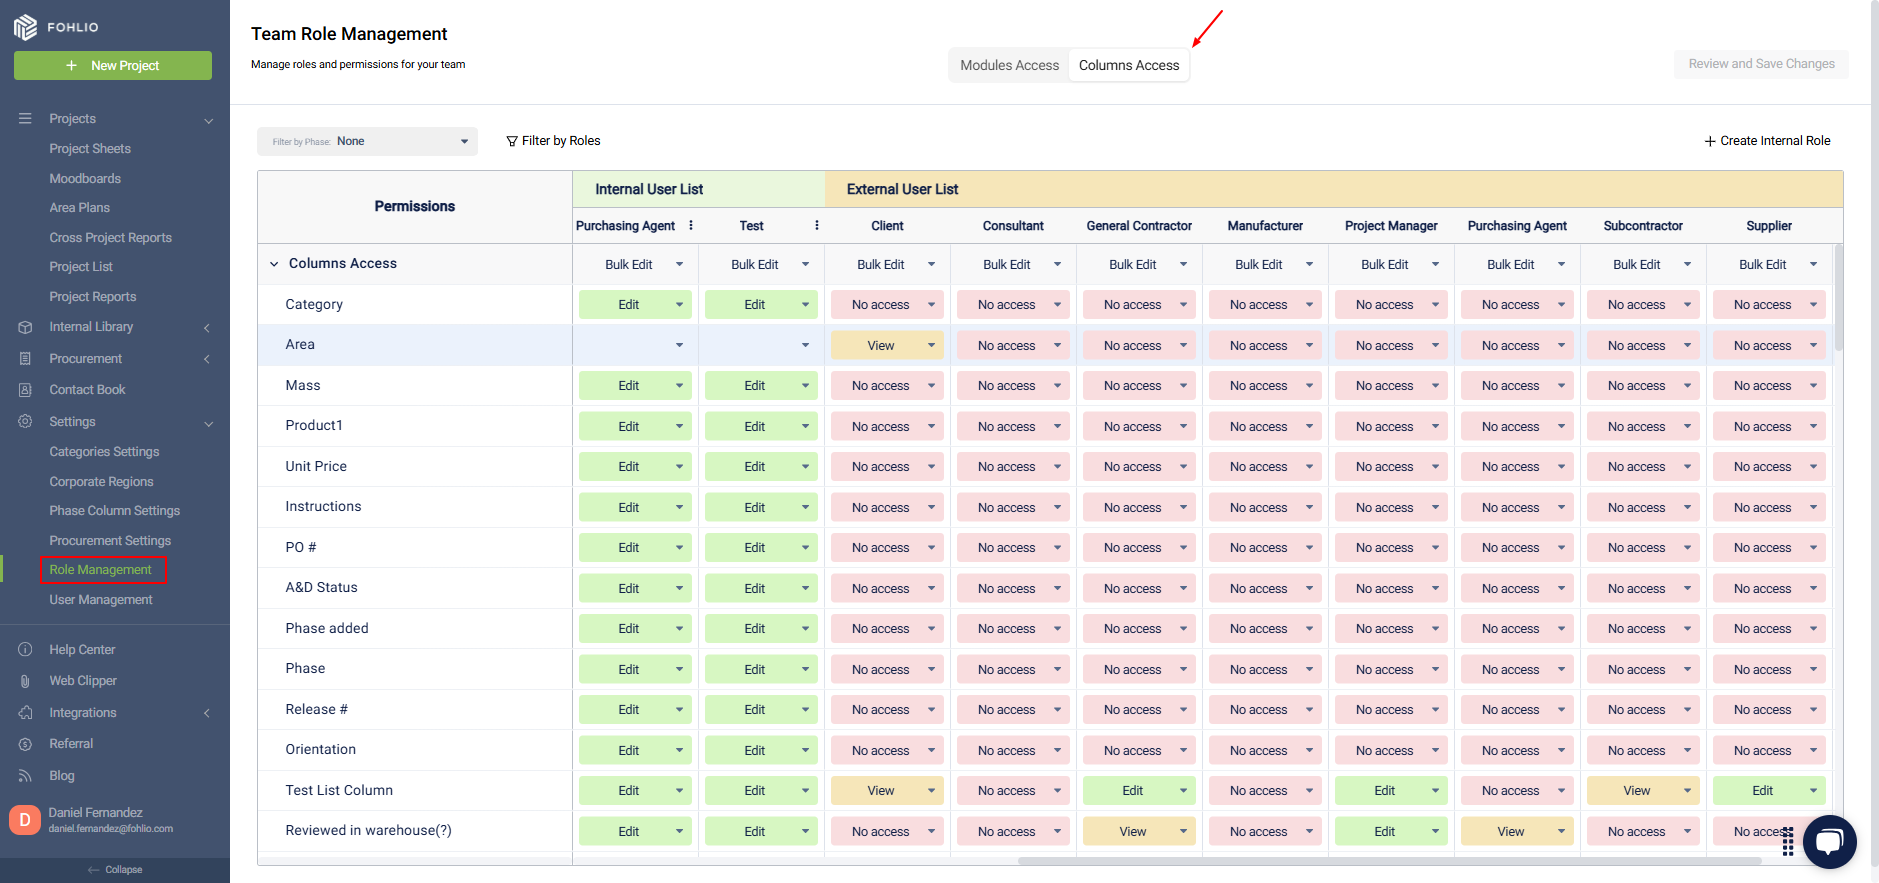Viewport: 1879px width, 883px height.
Task: Click the New Project button
Action: [113, 66]
